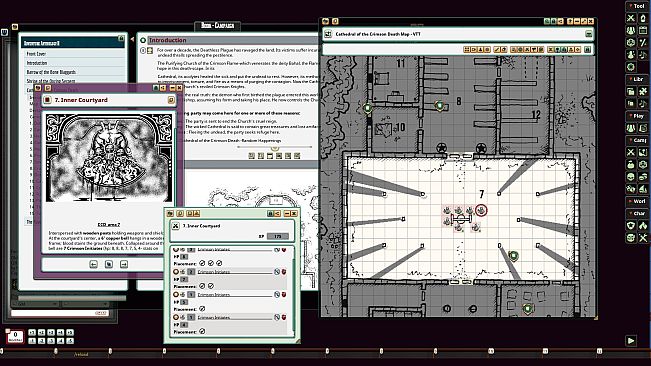Toggle red faction shield on second Crimson Initiates row
This screenshot has height=366, width=651.
tap(284, 272)
